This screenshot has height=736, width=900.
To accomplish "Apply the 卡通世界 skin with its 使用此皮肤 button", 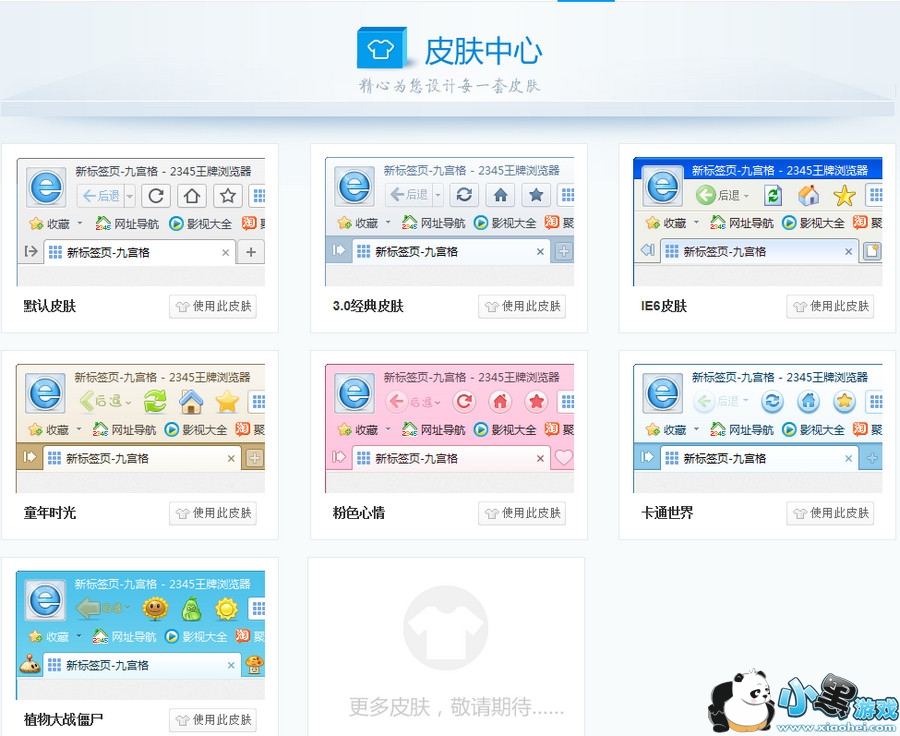I will (830, 513).
